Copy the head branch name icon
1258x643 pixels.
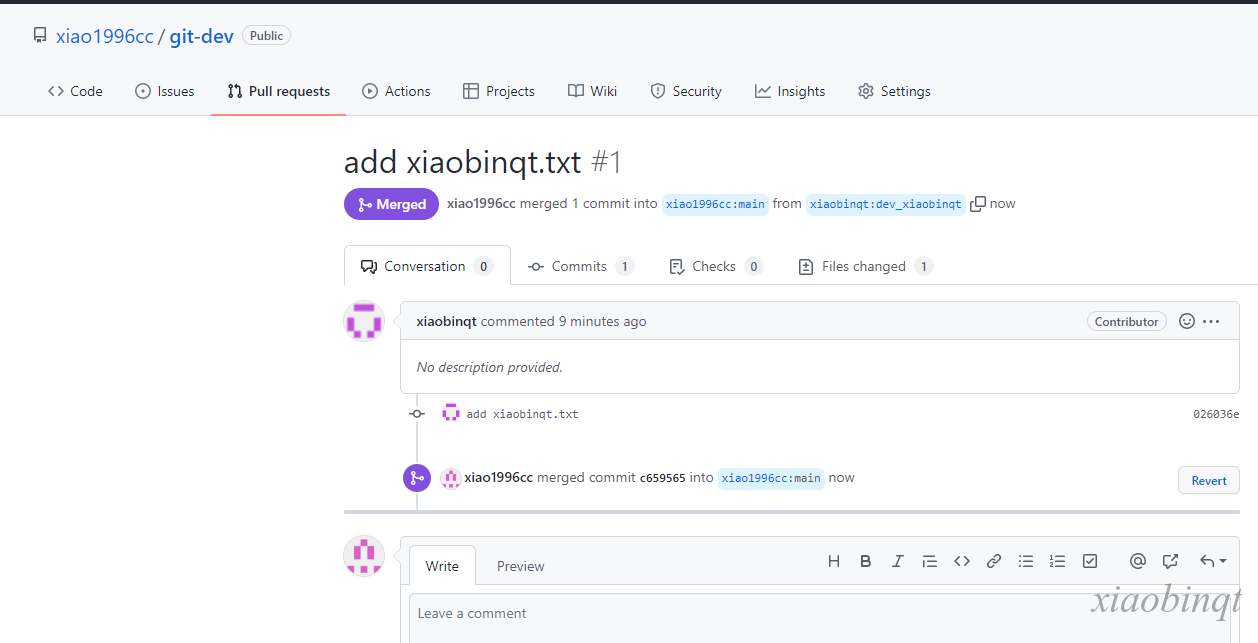tap(978, 204)
